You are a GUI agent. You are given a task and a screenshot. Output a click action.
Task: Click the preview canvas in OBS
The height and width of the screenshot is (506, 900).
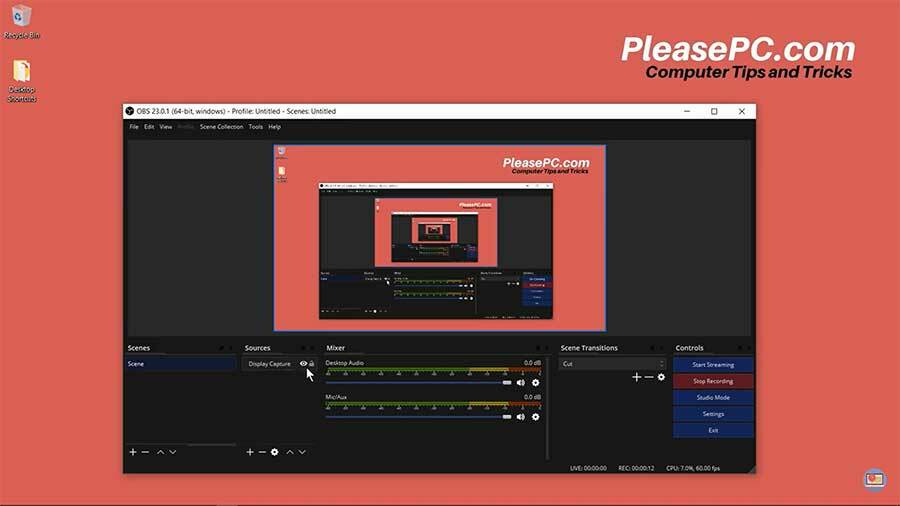(440, 238)
